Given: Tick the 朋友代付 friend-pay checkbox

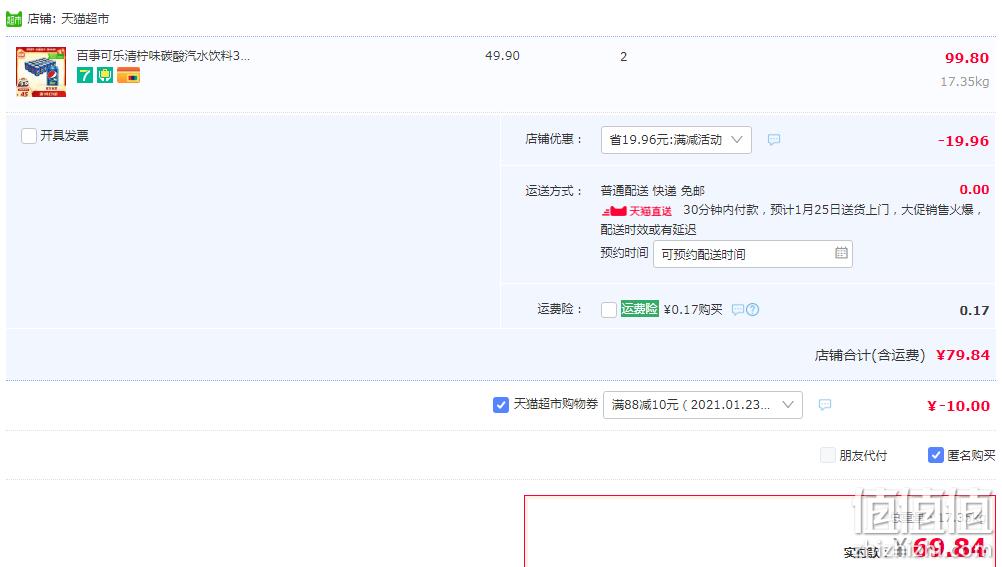Looking at the screenshot, I should [828, 455].
